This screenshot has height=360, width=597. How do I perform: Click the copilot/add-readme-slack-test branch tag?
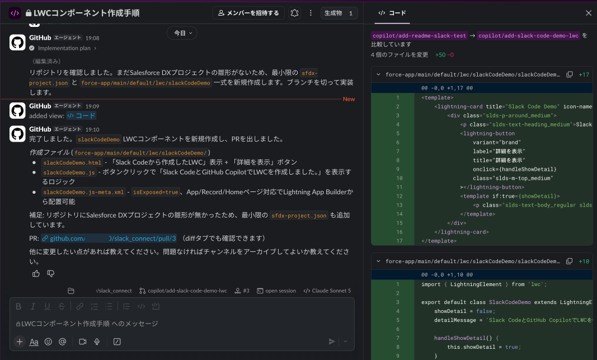pyautogui.click(x=419, y=36)
